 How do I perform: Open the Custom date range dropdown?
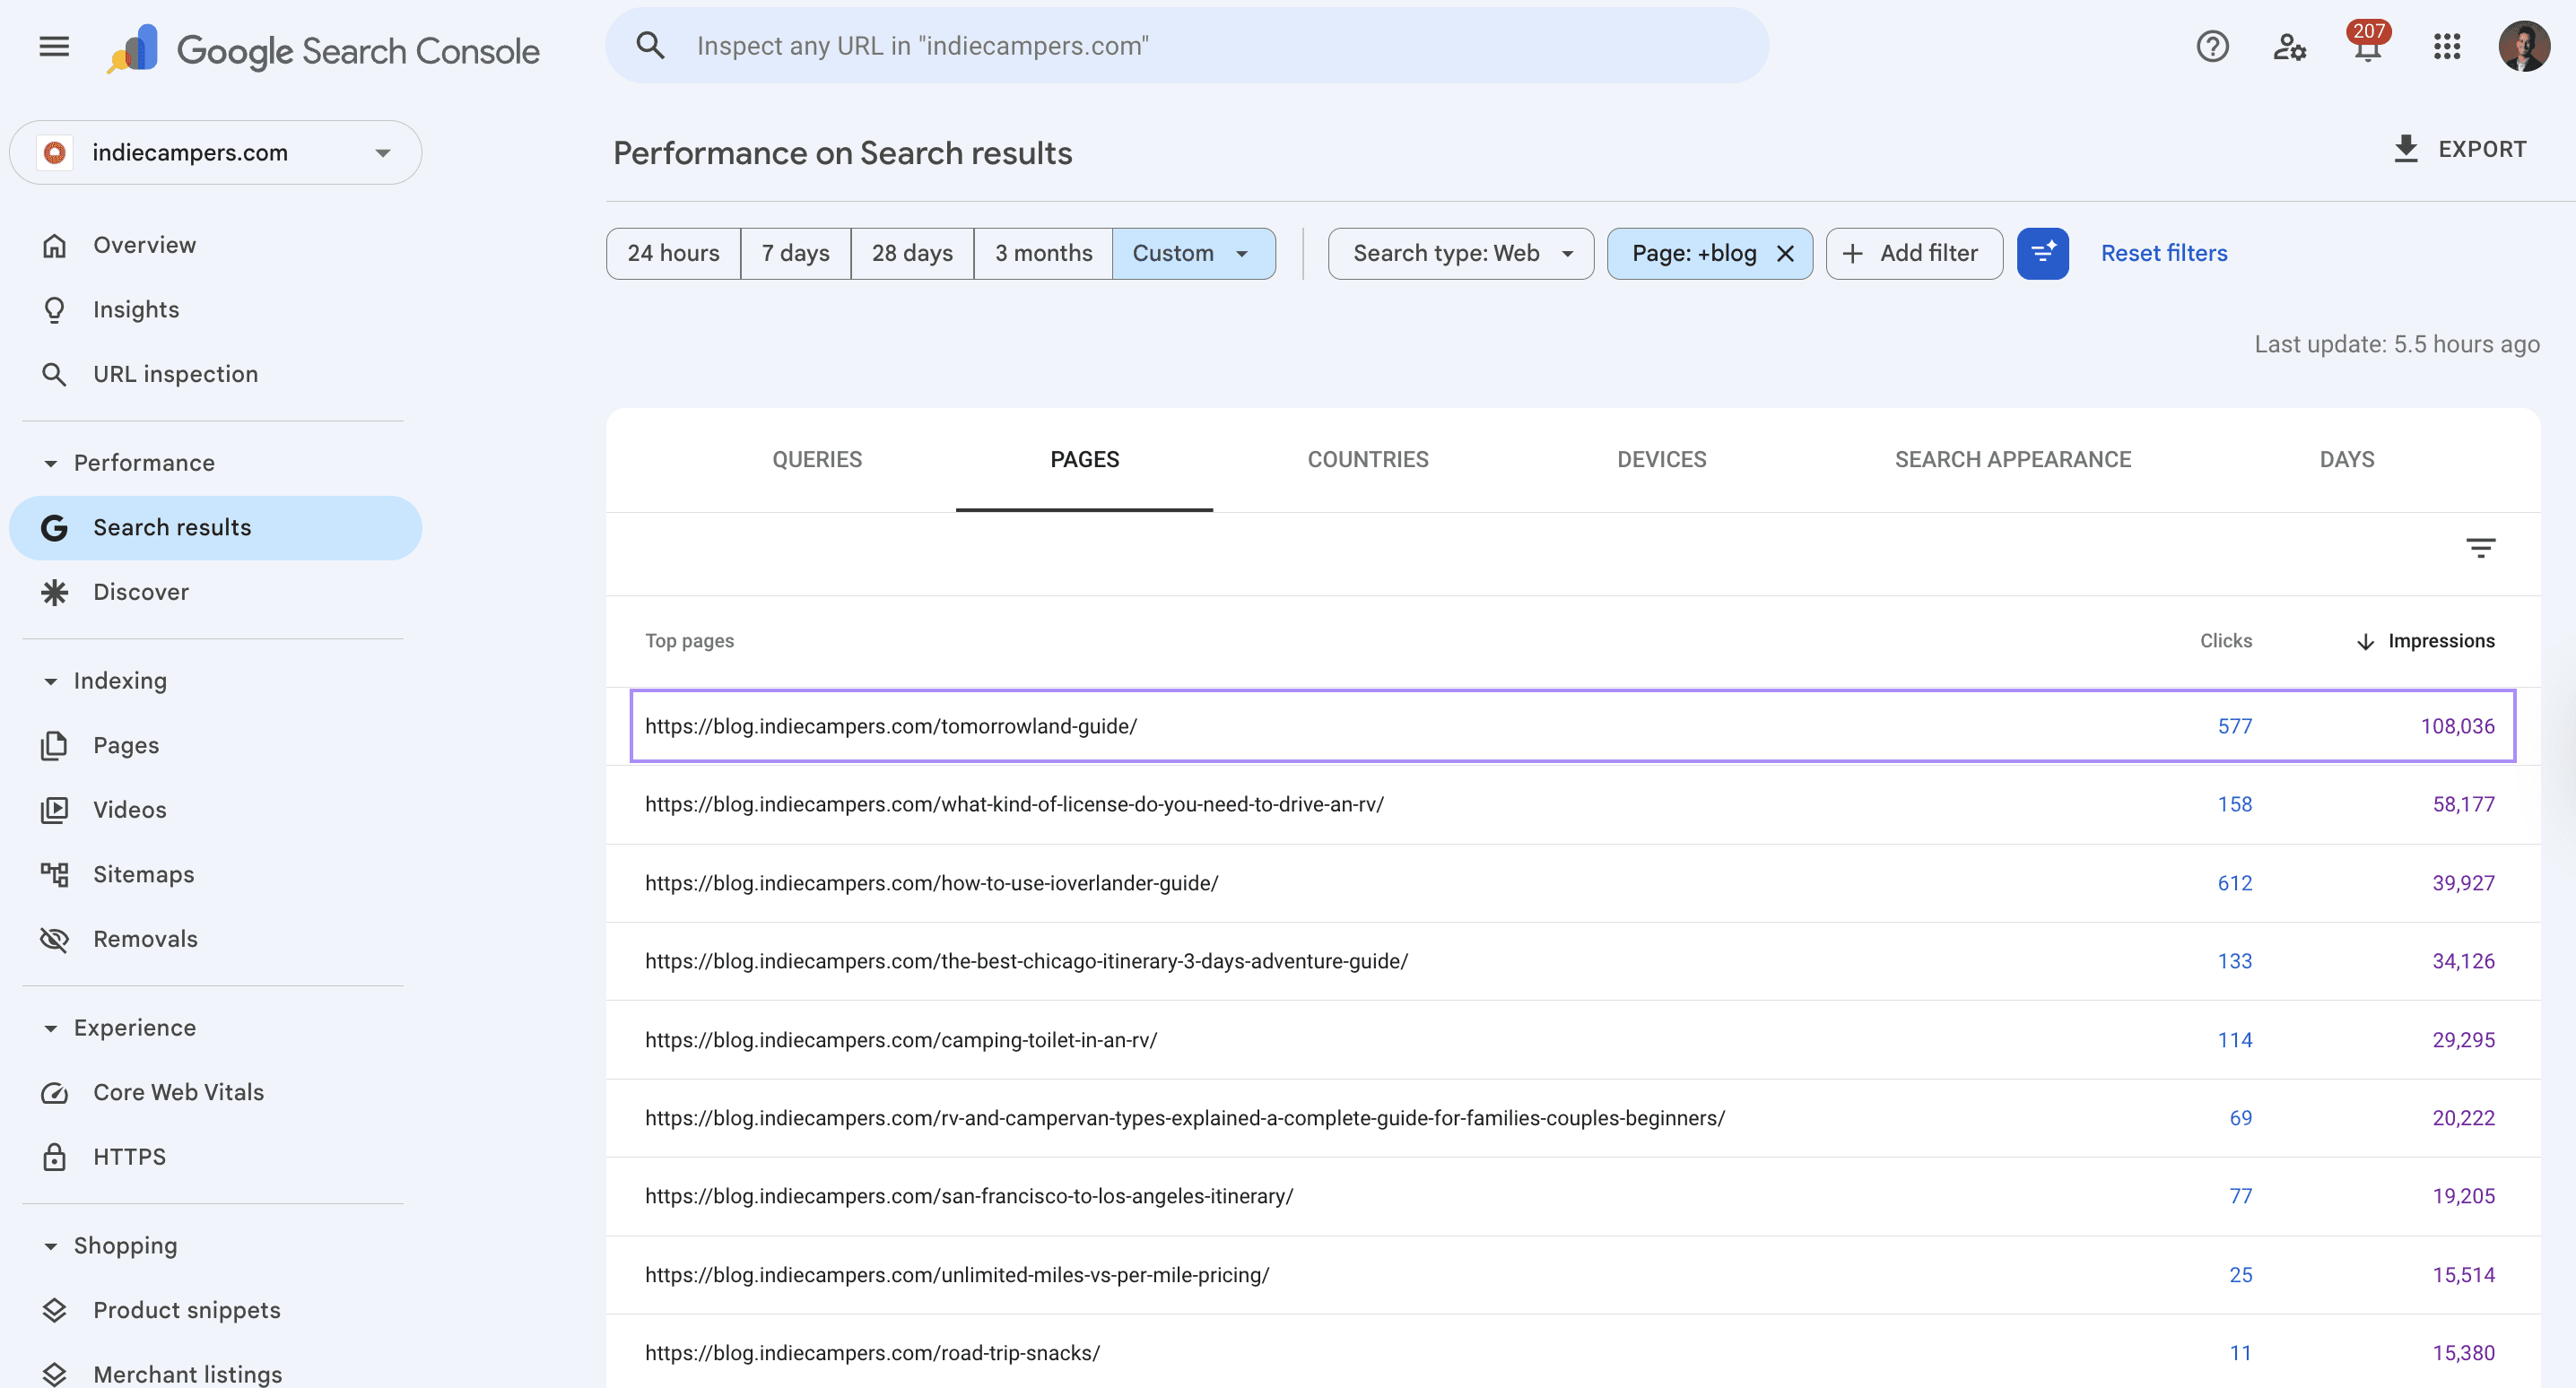[1193, 253]
